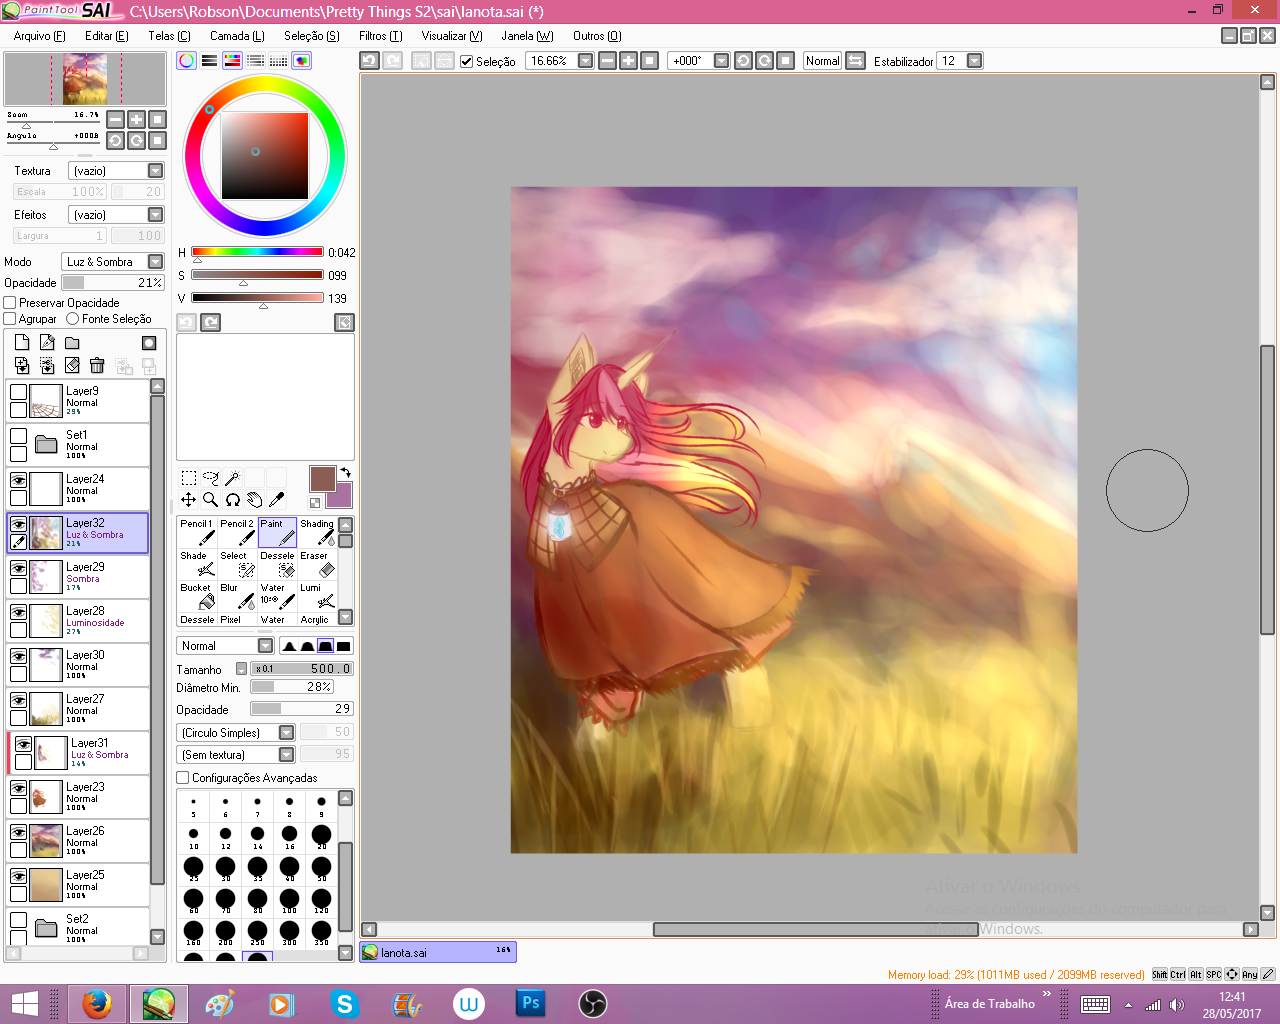Open the zoom percentage 16.66% dropdown
Image resolution: width=1280 pixels, height=1024 pixels.
click(x=586, y=61)
